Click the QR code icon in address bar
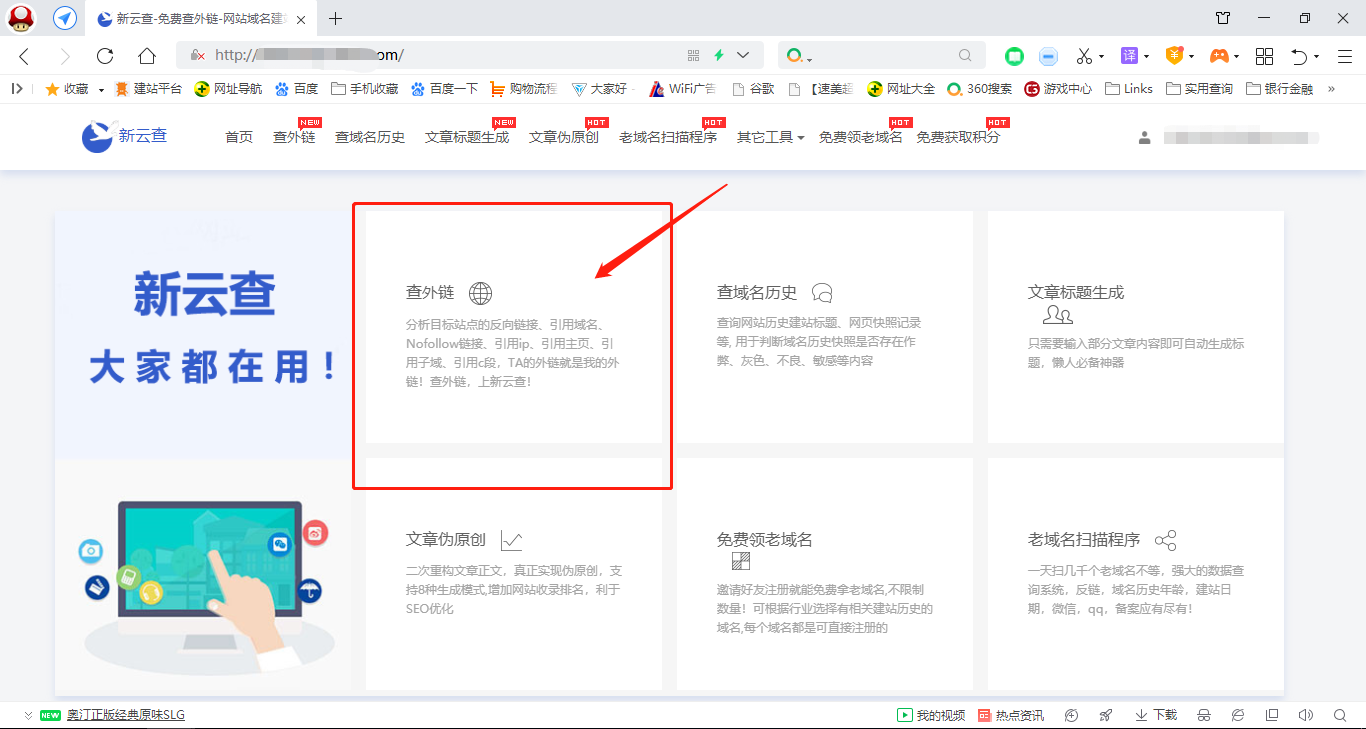Image resolution: width=1366 pixels, height=729 pixels. (x=694, y=56)
